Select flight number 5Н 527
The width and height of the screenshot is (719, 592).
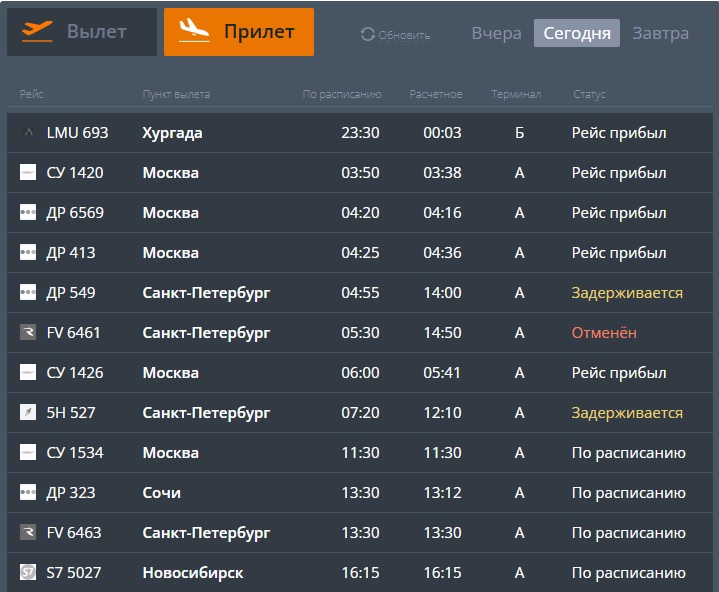click(71, 412)
